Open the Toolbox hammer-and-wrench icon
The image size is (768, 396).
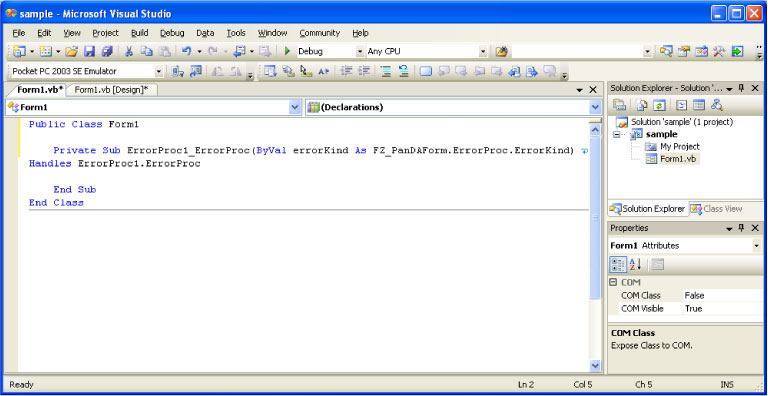click(x=719, y=51)
